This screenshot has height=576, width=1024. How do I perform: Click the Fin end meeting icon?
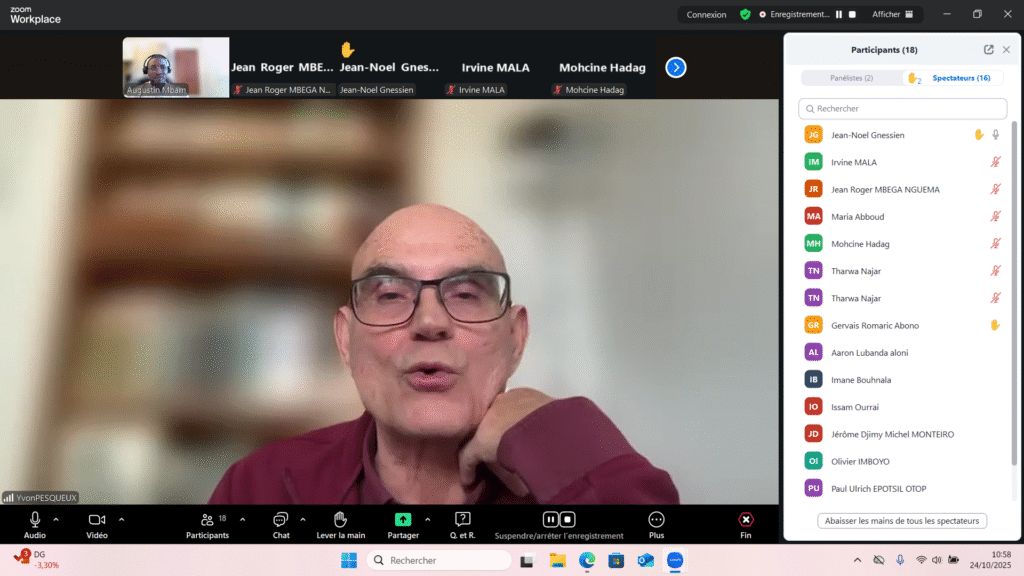[x=745, y=520]
